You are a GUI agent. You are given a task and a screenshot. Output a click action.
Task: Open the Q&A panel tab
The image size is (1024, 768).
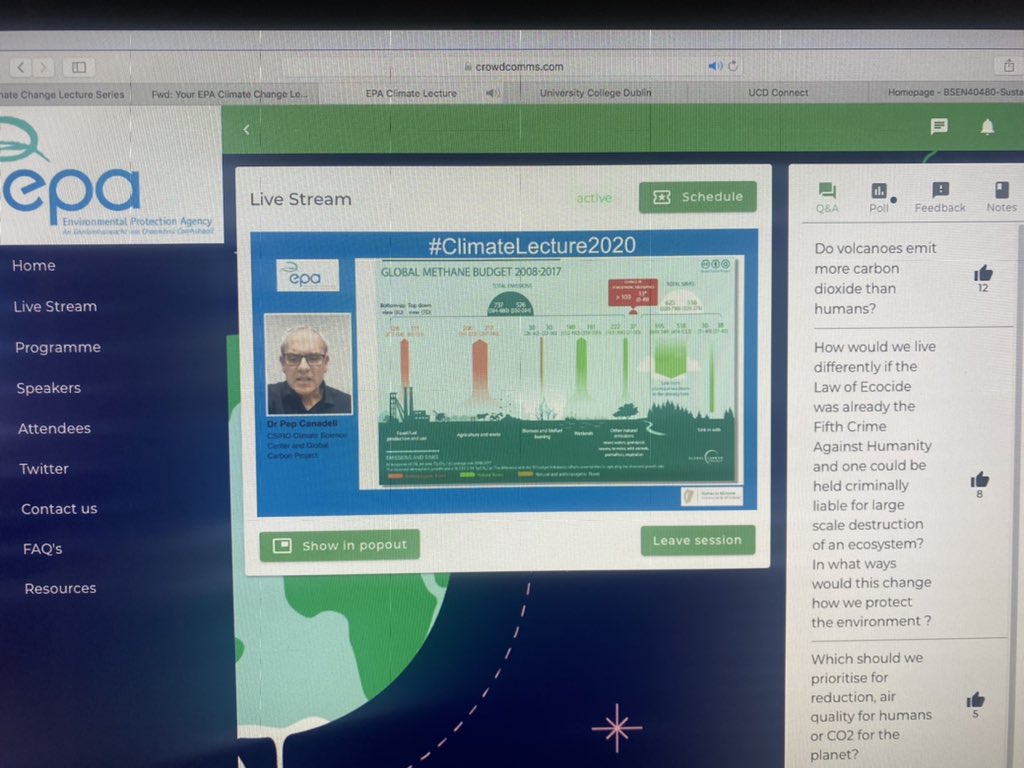pos(827,197)
